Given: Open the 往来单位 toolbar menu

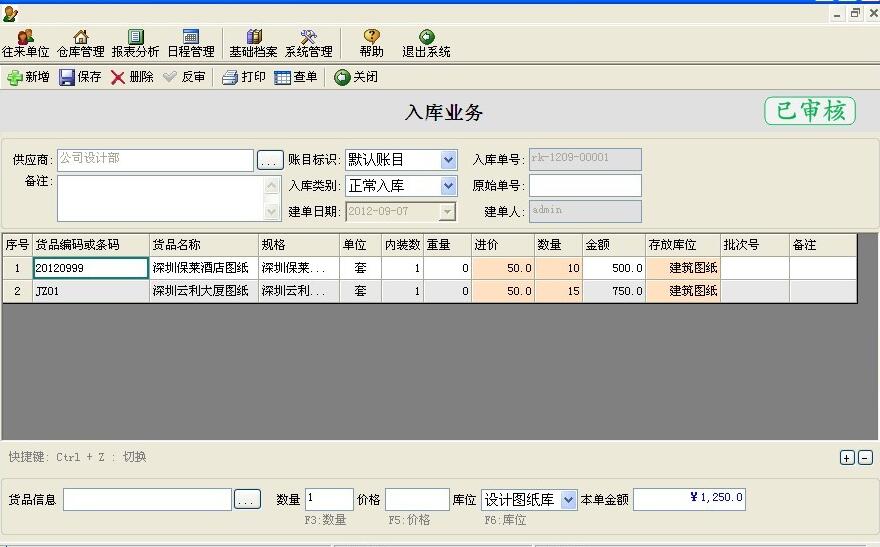Looking at the screenshot, I should click(25, 43).
